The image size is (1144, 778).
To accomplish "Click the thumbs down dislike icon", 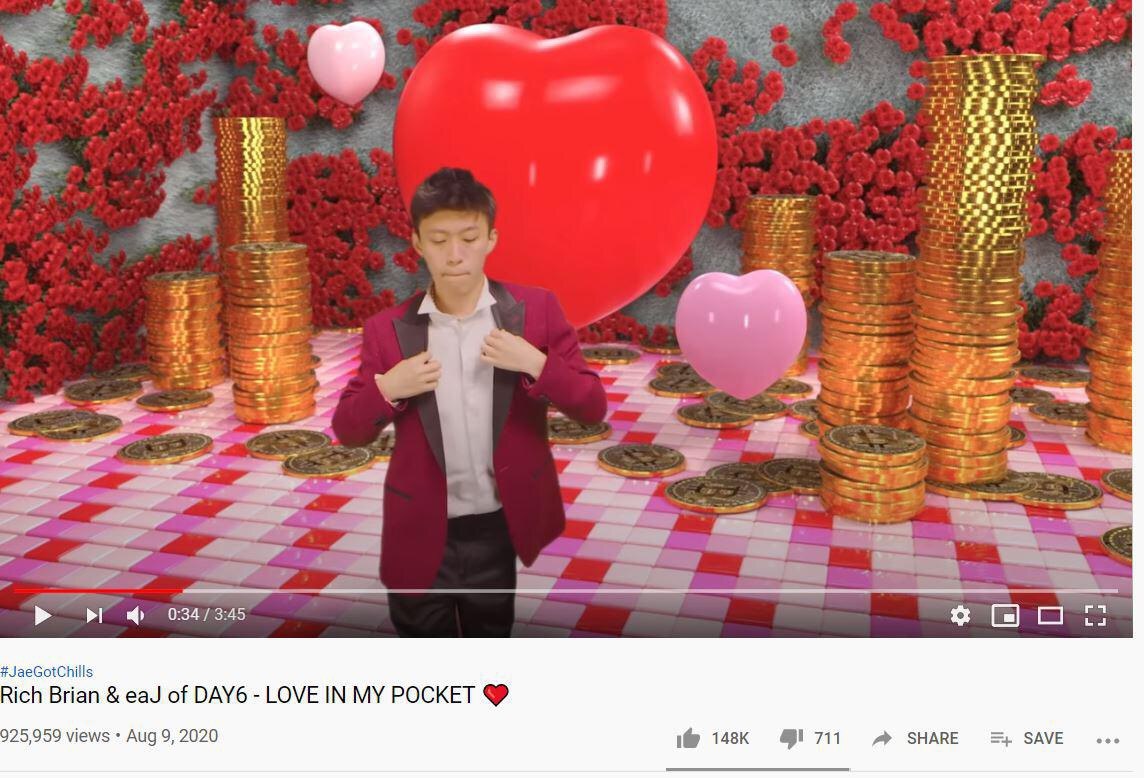I will click(791, 739).
